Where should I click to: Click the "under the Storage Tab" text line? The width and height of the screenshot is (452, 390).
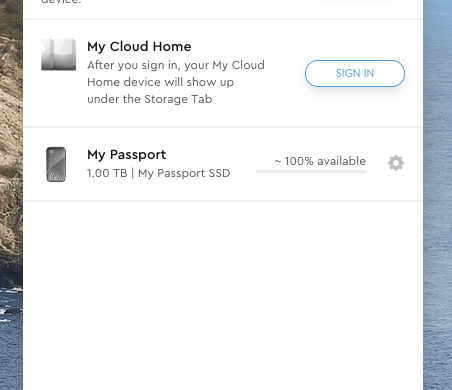149,99
